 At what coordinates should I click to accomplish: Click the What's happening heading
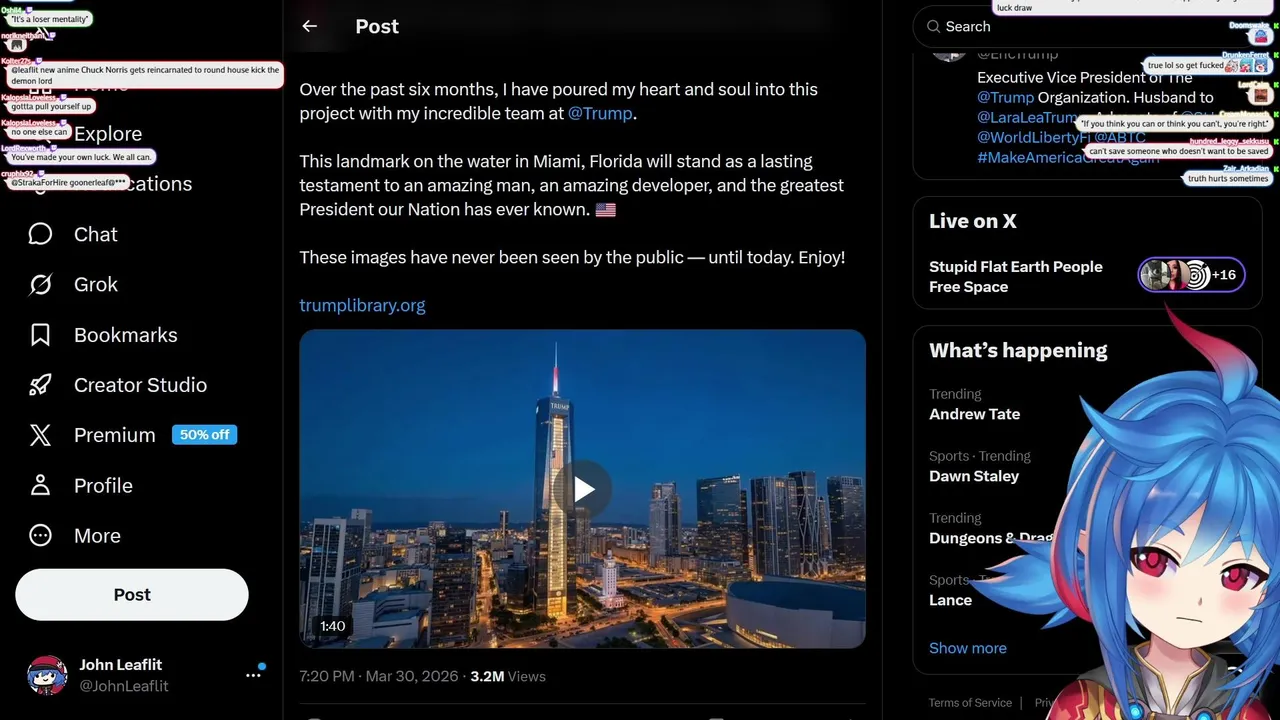pos(1018,350)
